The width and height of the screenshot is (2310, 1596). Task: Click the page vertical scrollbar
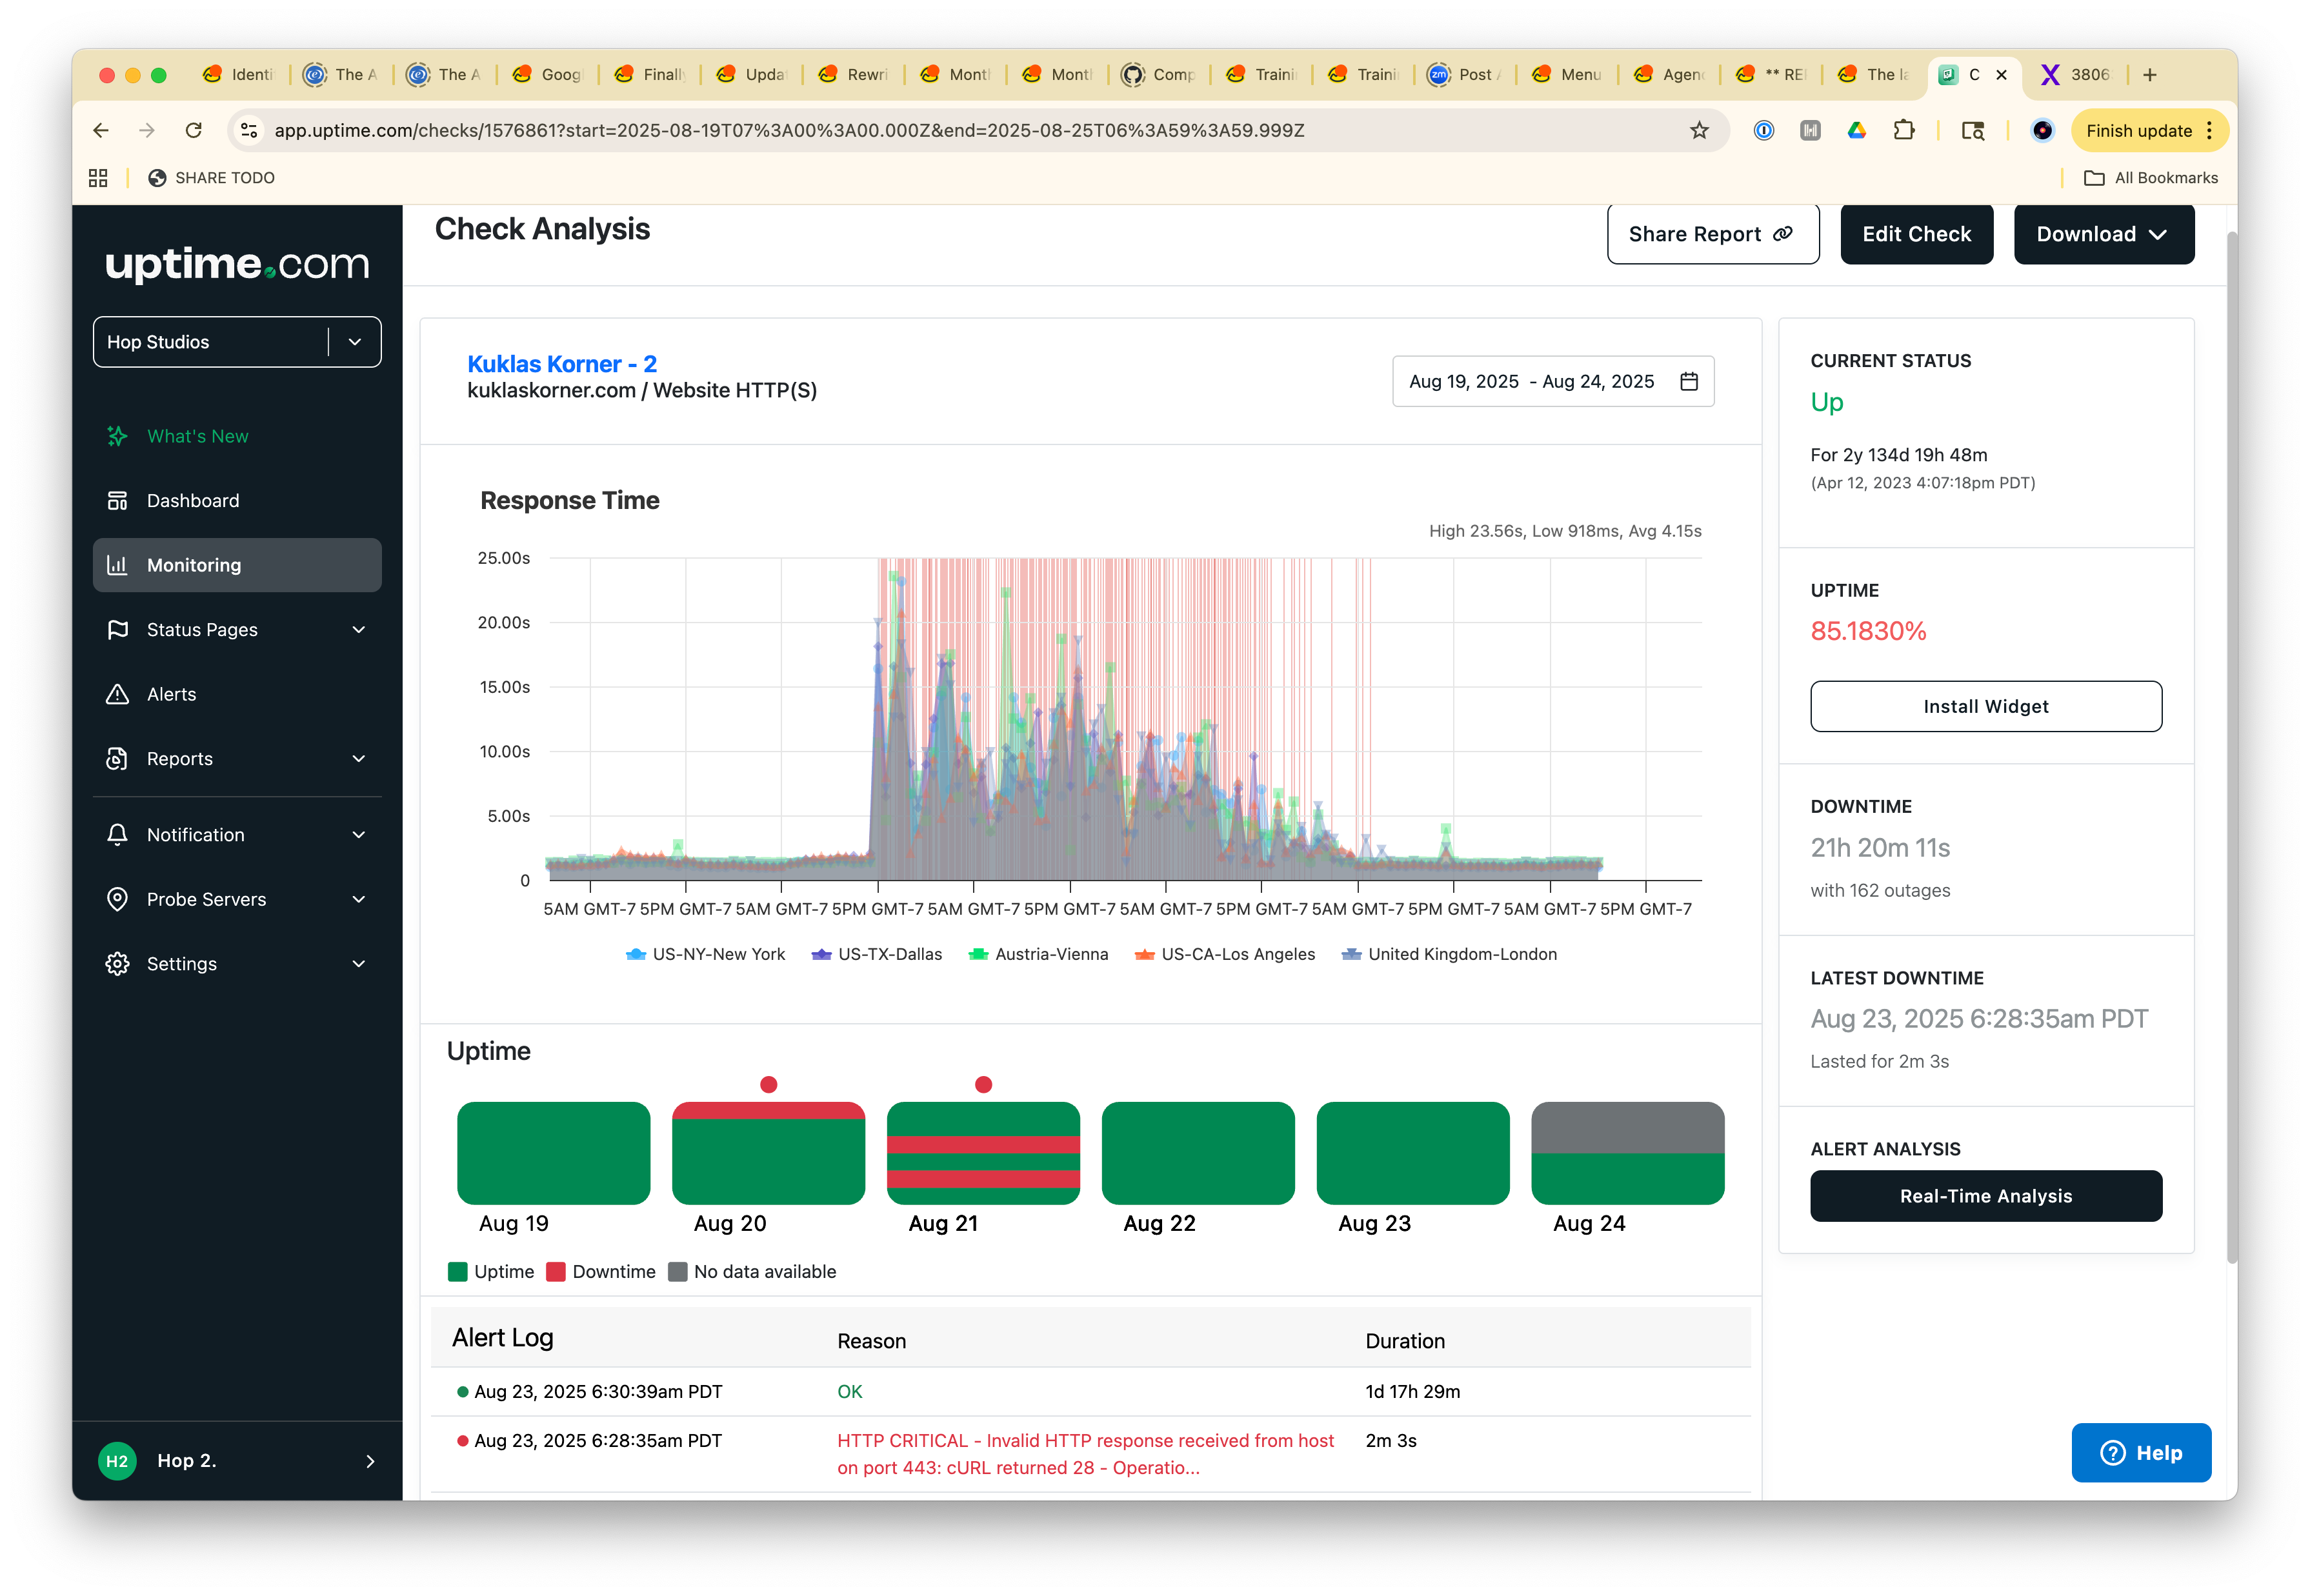pyautogui.click(x=2231, y=747)
